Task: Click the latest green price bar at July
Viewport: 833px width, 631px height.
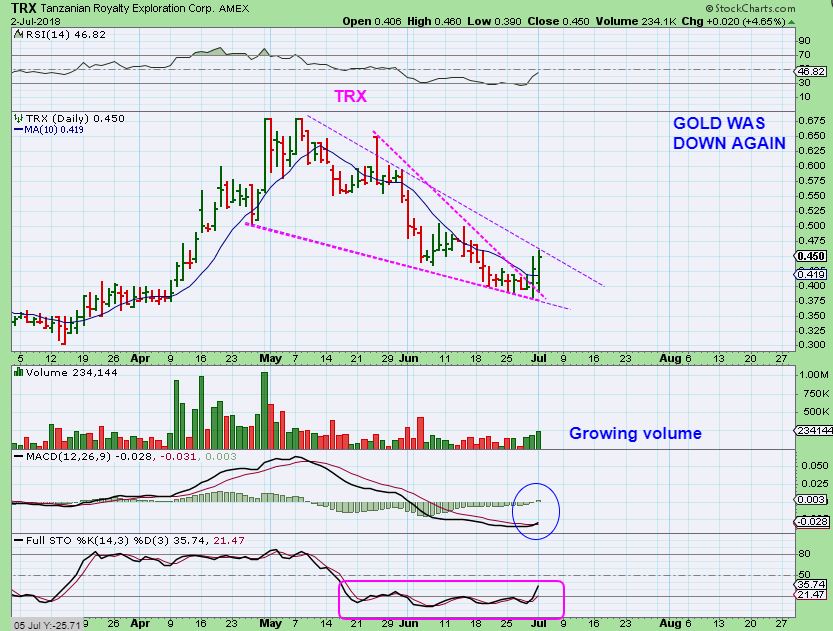Action: [x=539, y=269]
